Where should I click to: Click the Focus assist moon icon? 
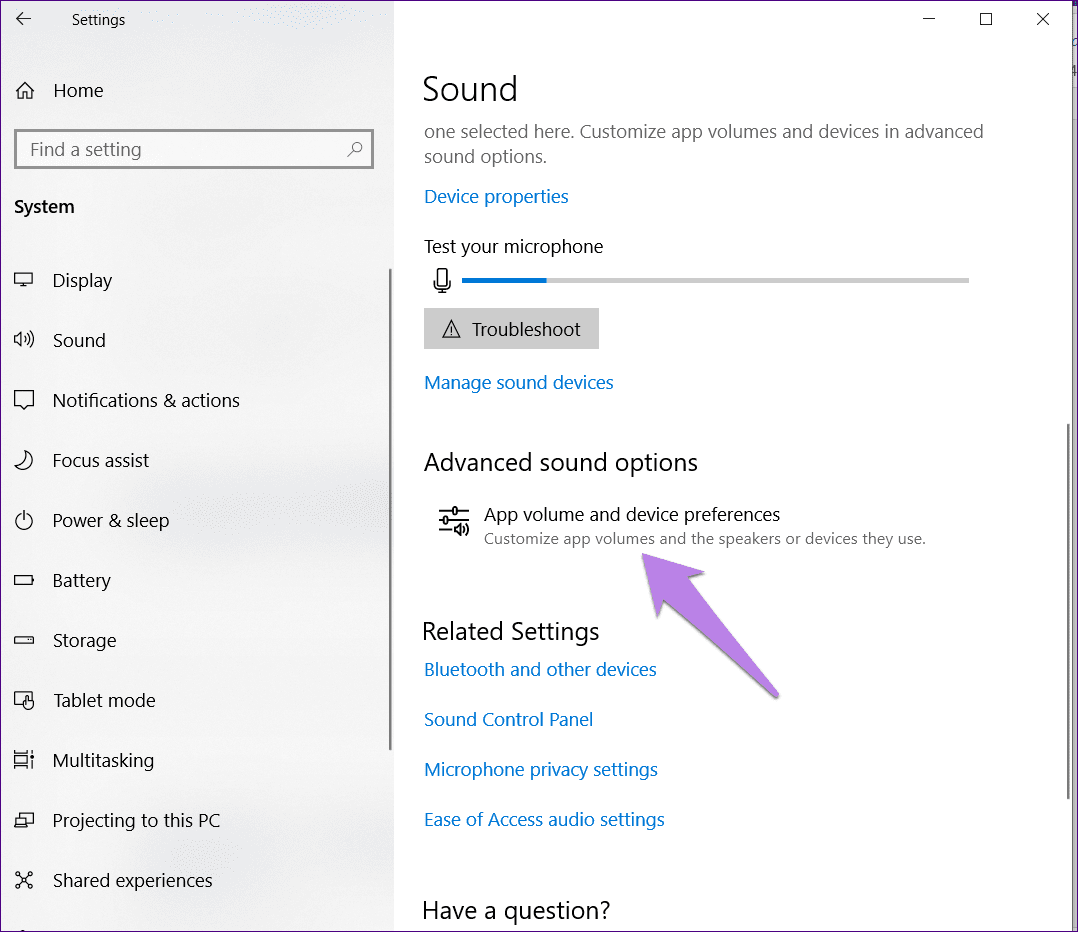pos(24,460)
